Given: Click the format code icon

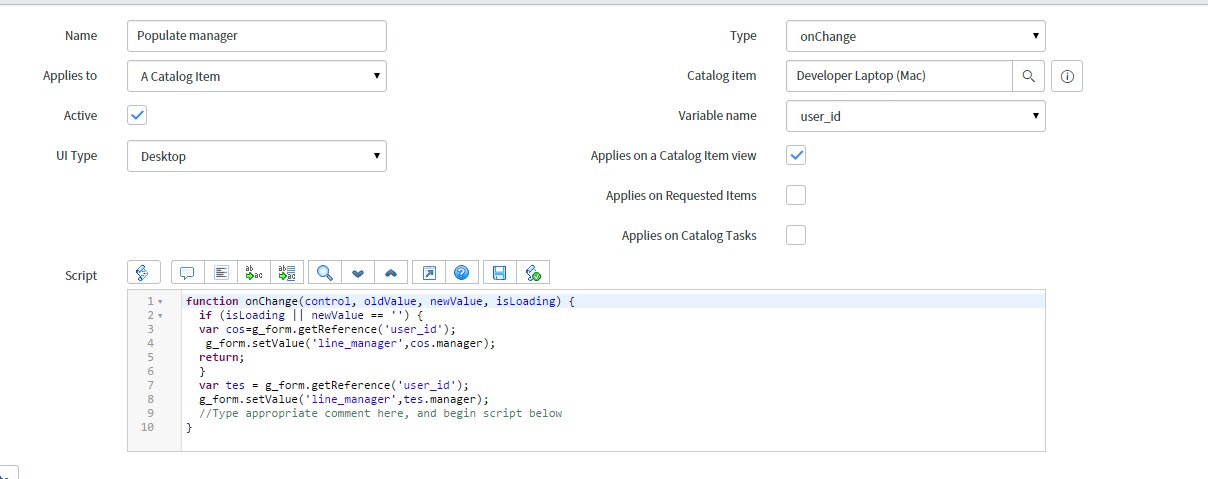Looking at the screenshot, I should point(221,272).
